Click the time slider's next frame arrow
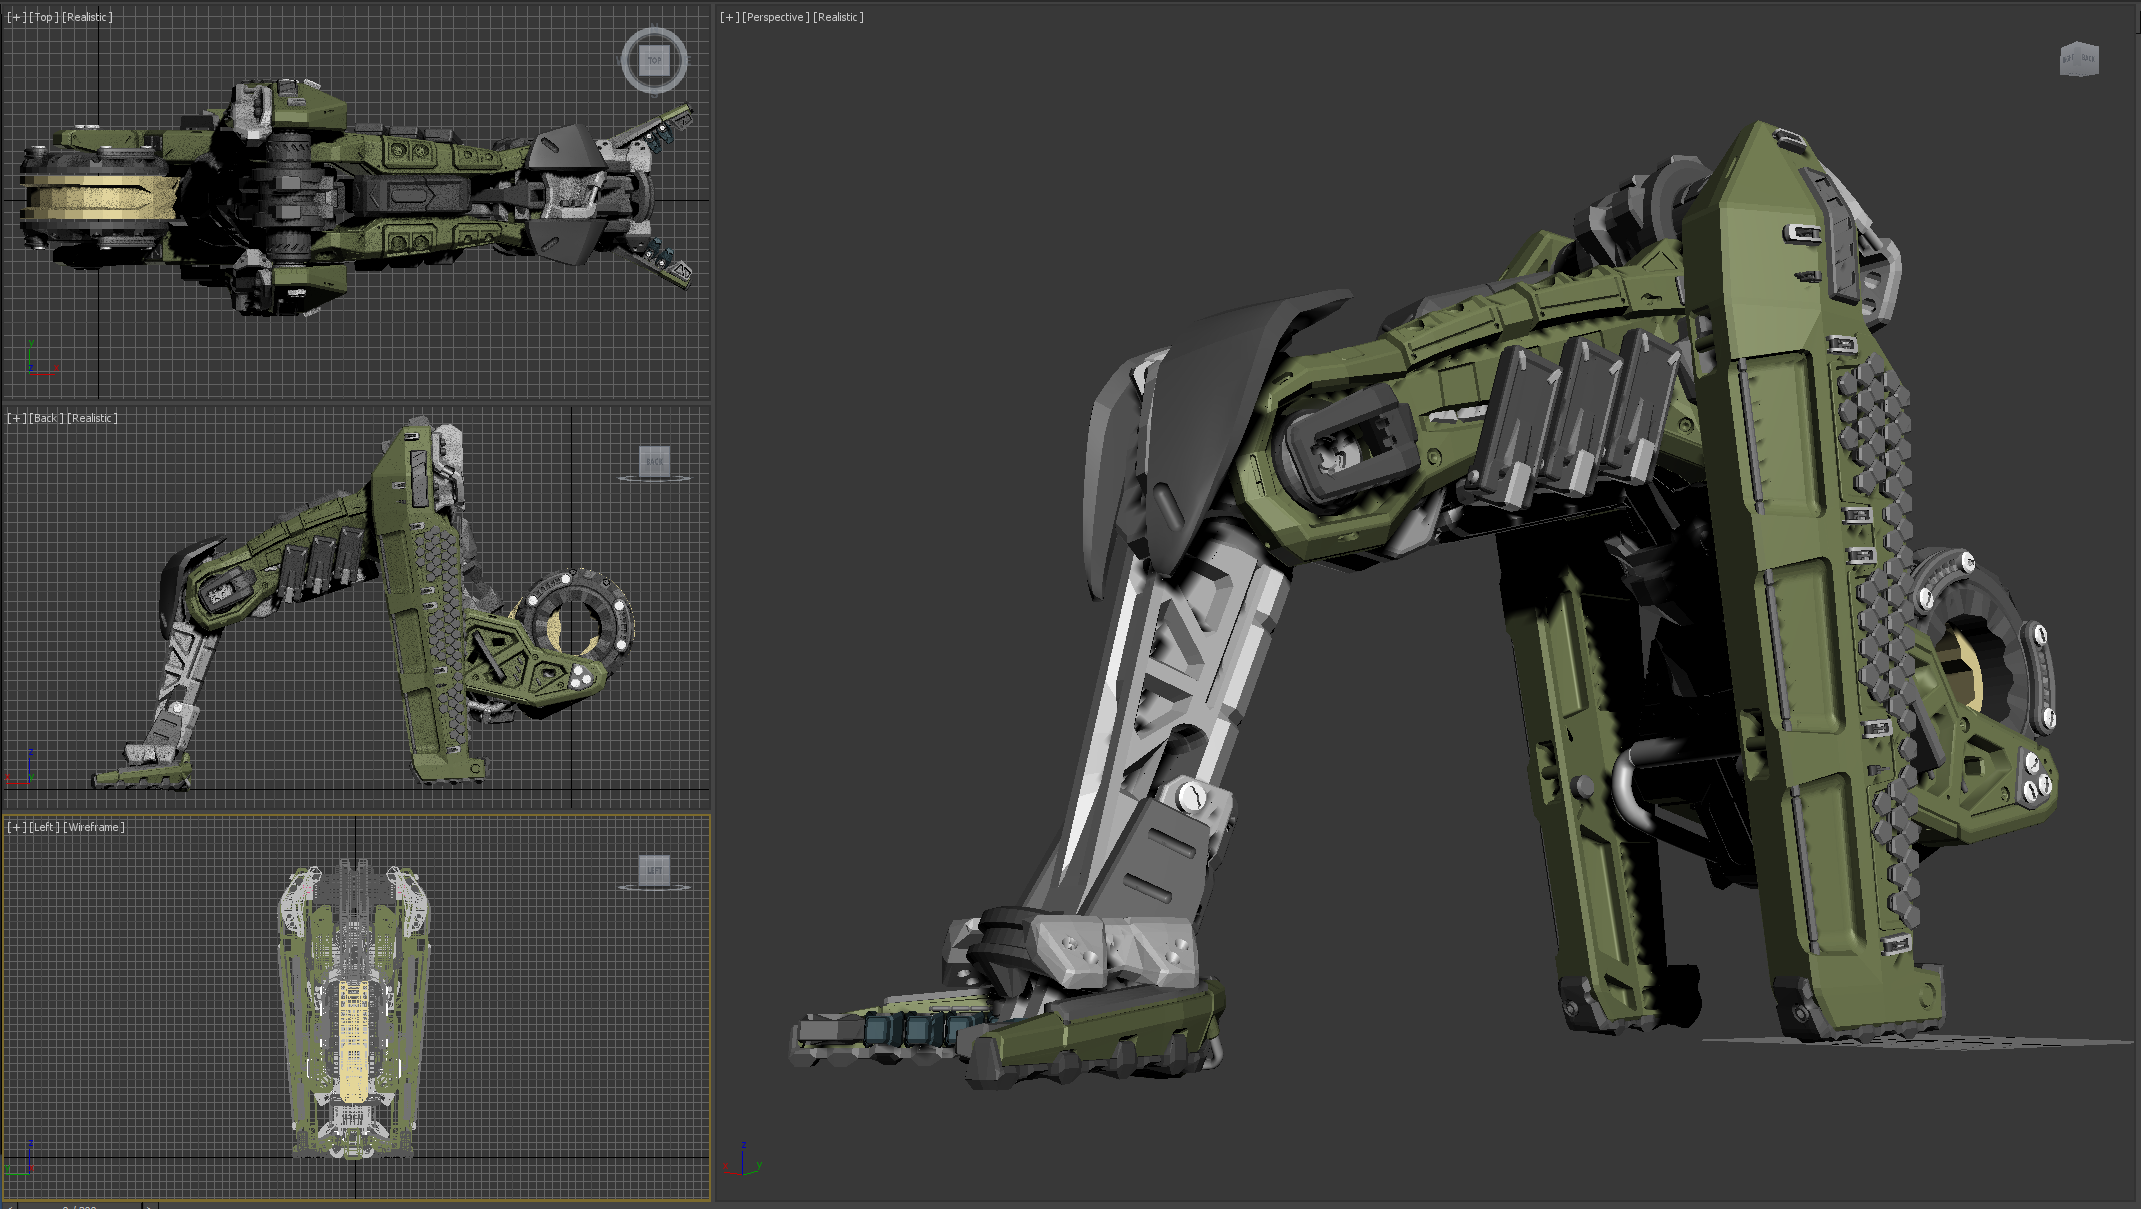Screen dimensions: 2141x1209 (x=149, y=1205)
